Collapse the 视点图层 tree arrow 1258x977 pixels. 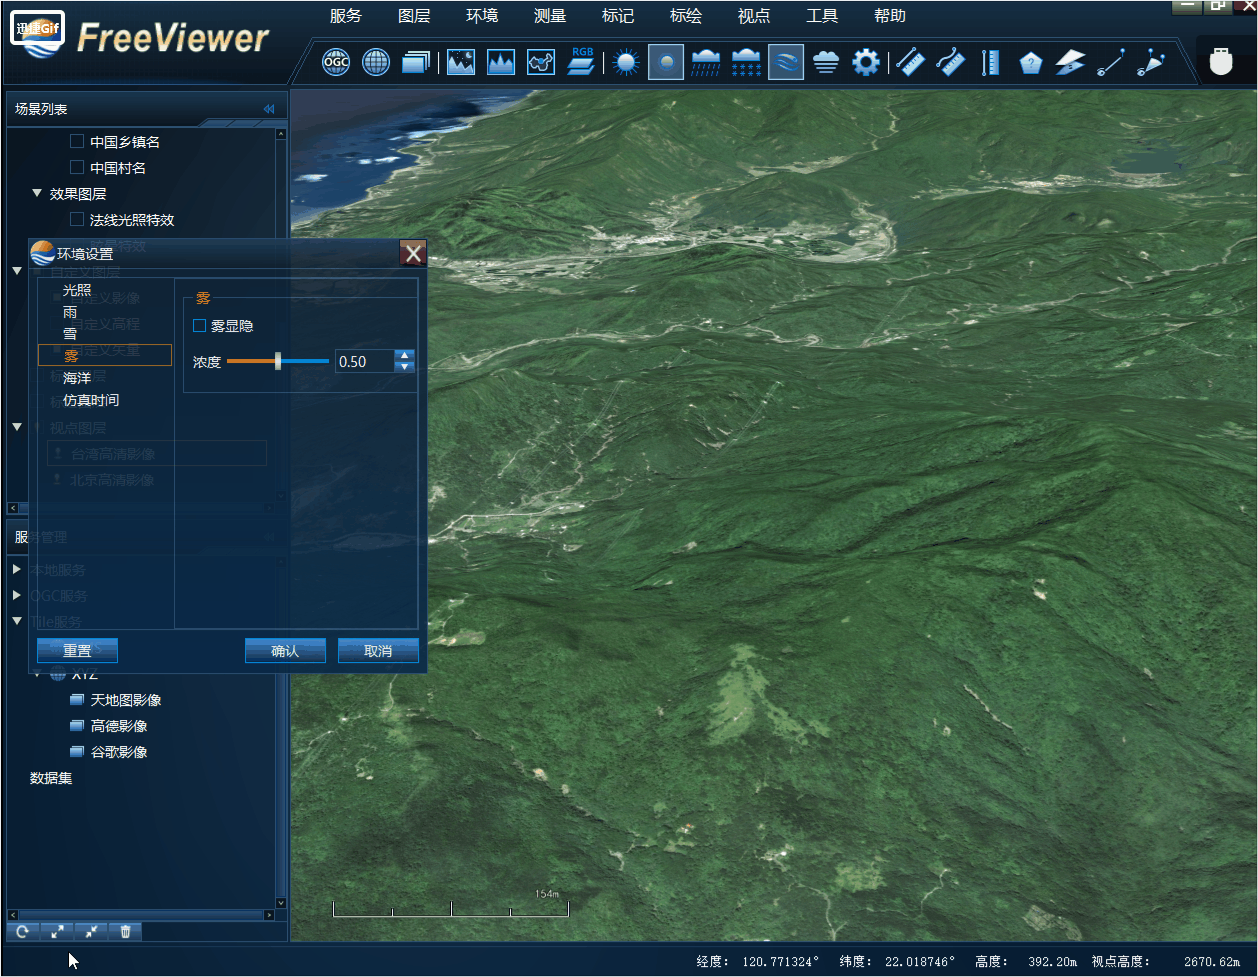(x=17, y=427)
